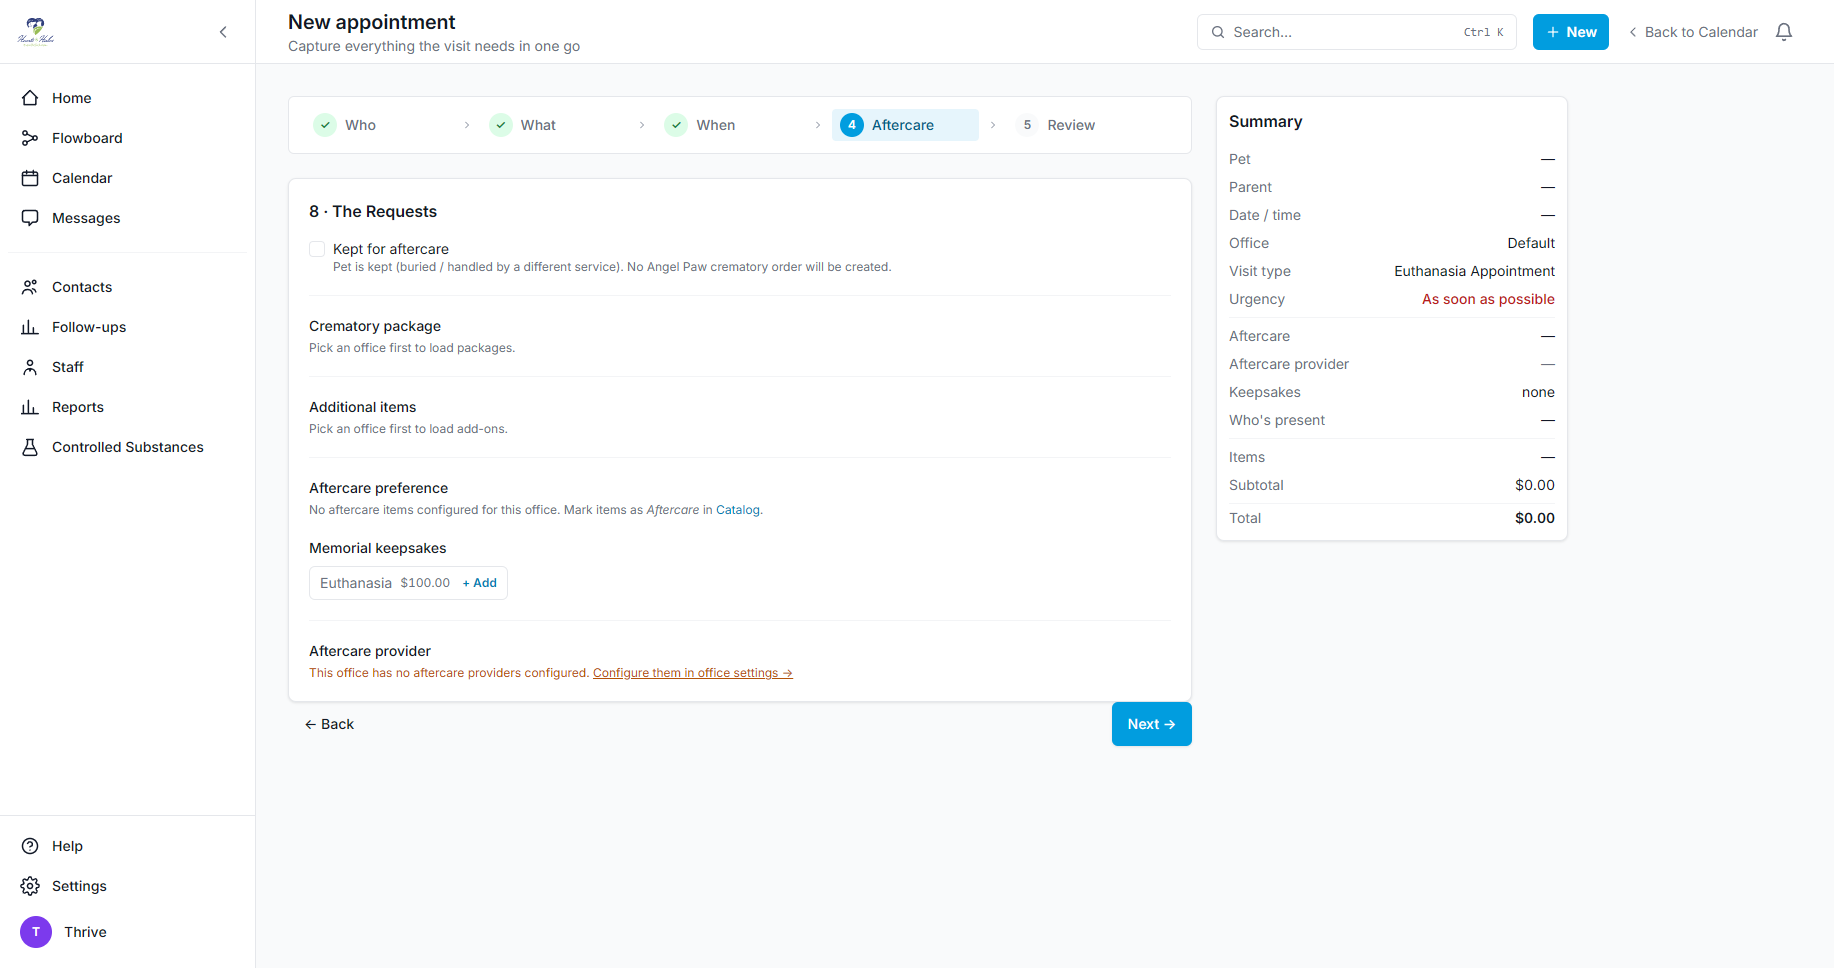Open Reports page
The width and height of the screenshot is (1834, 968).
pos(128,407)
